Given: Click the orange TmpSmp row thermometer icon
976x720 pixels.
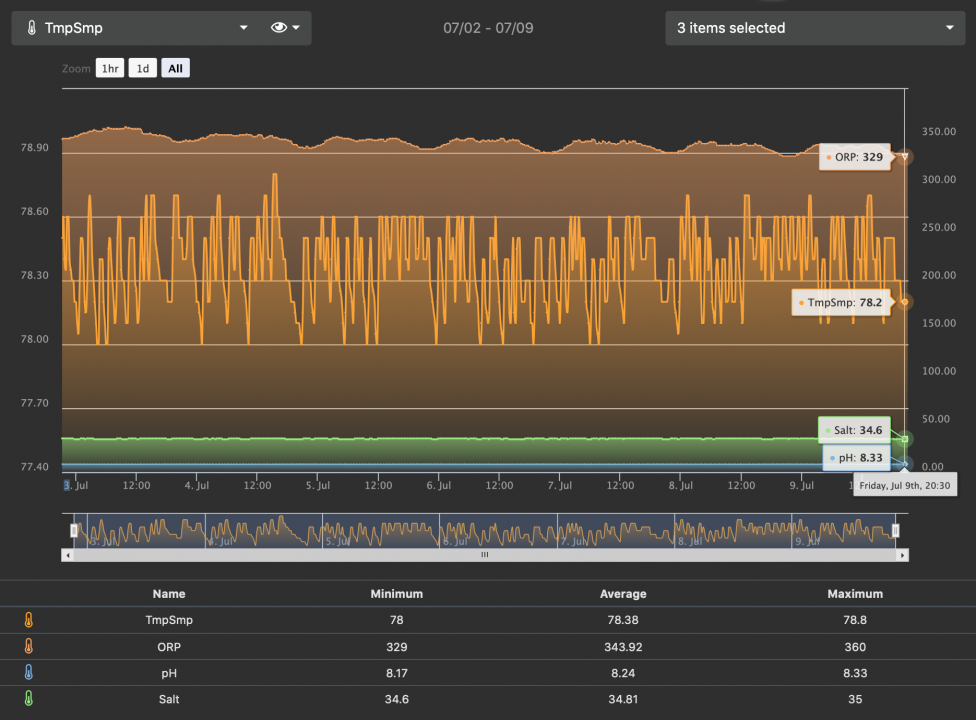Looking at the screenshot, I should 29,620.
